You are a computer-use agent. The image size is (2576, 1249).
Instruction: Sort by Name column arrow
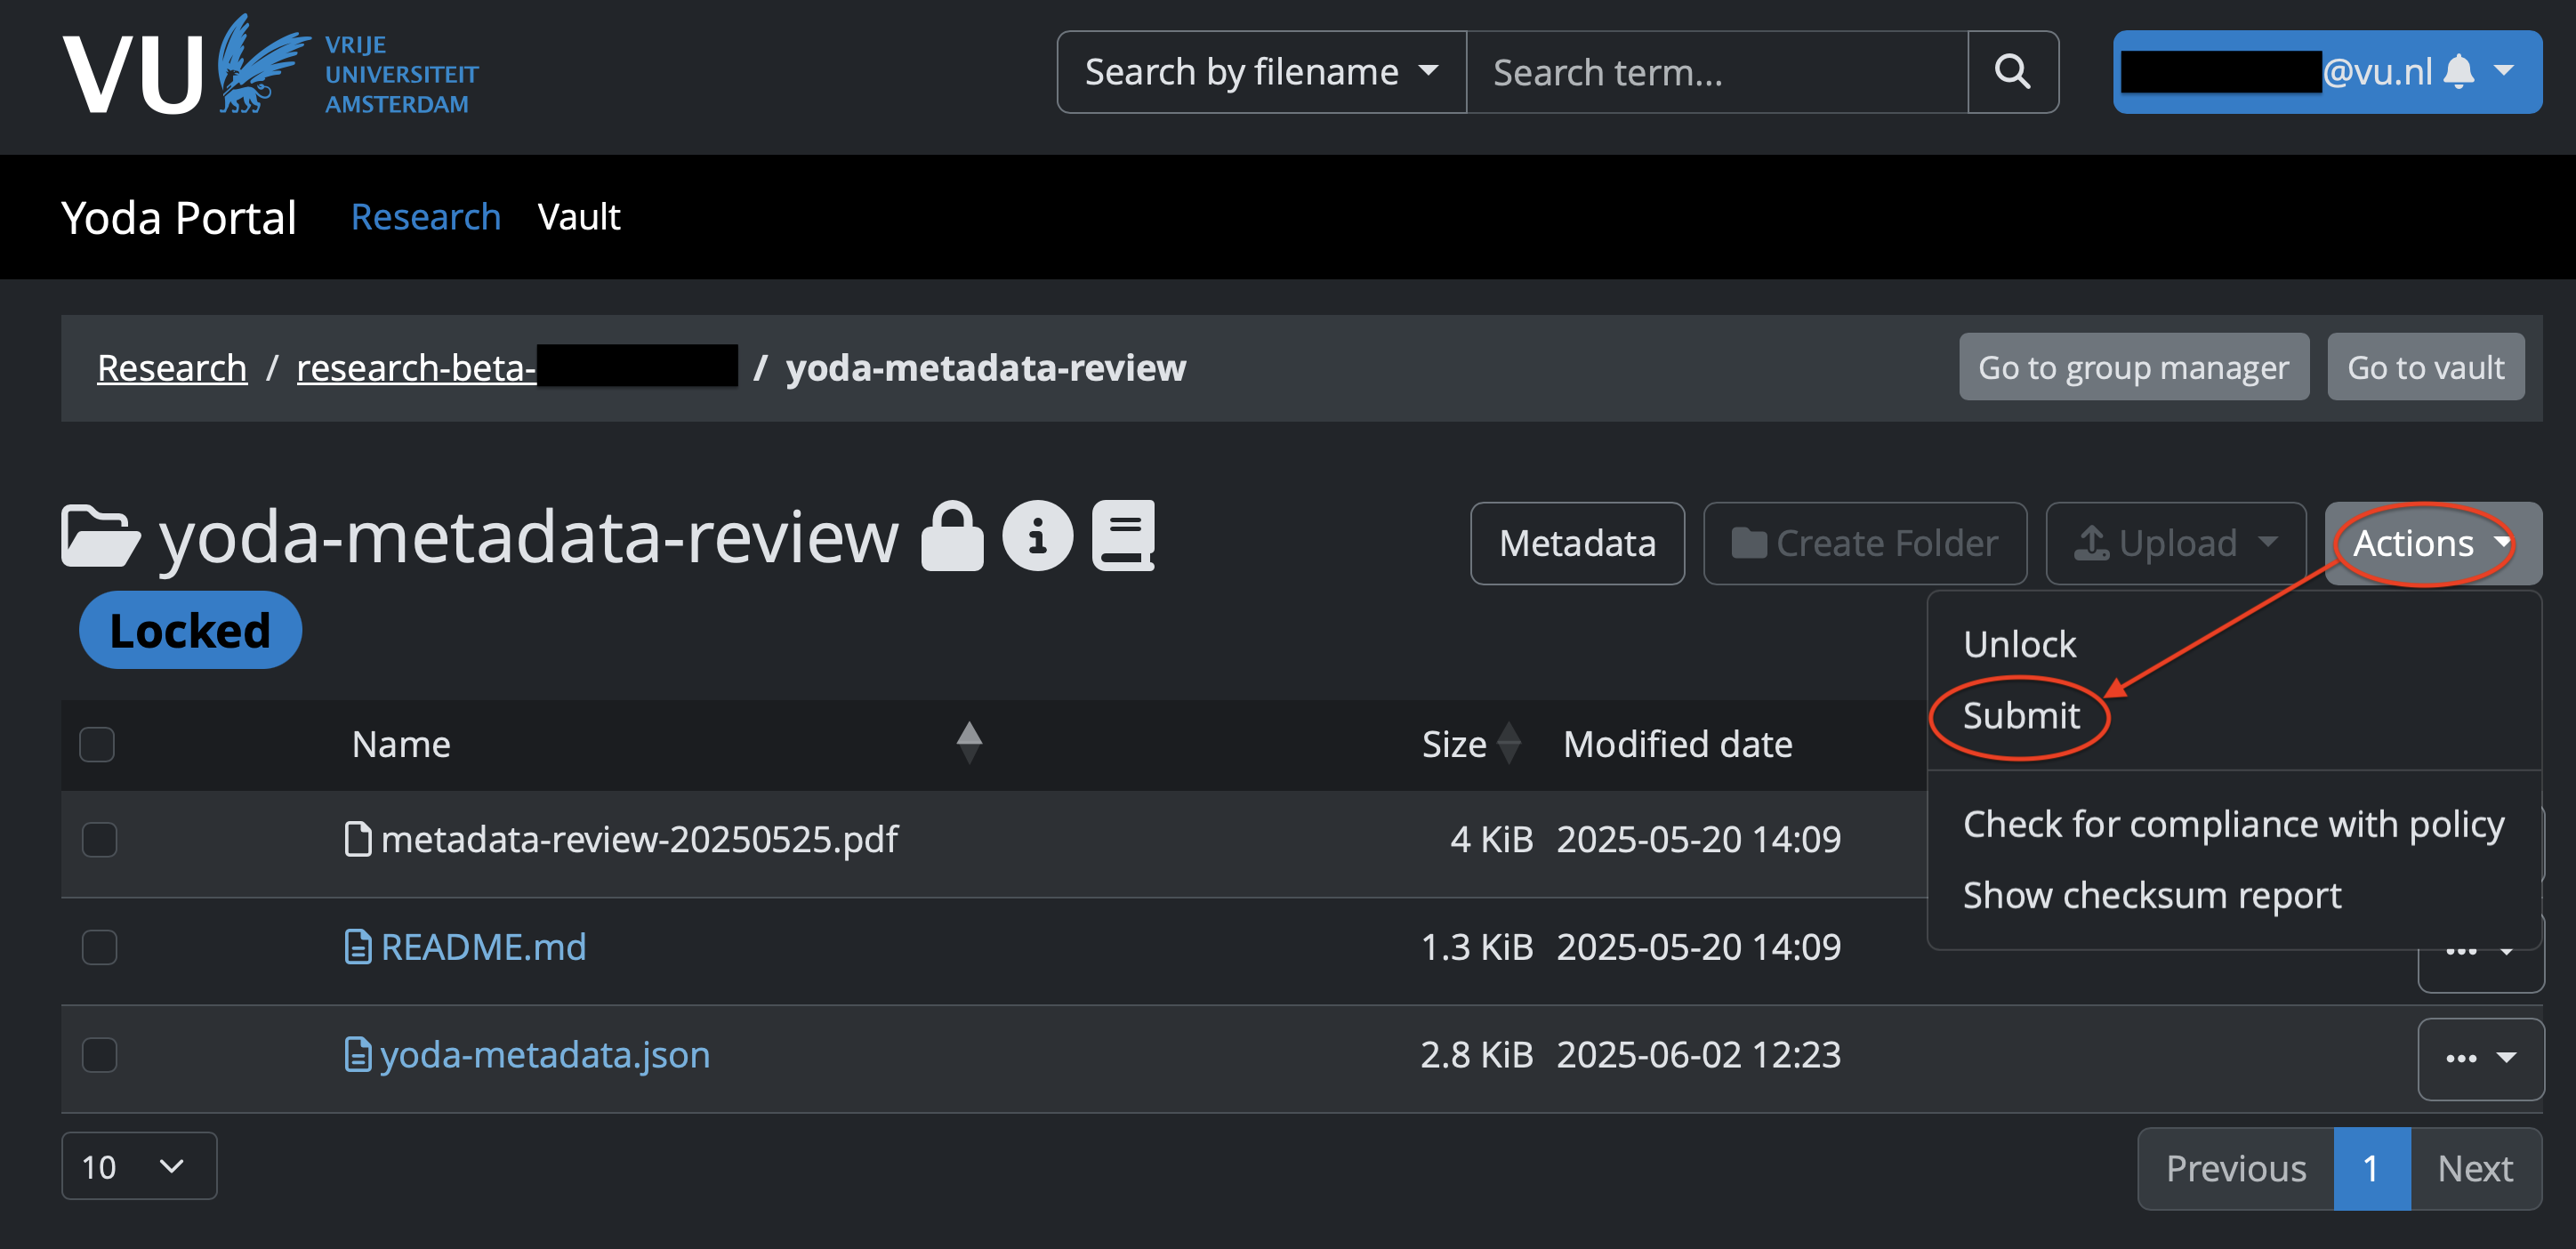click(x=969, y=743)
